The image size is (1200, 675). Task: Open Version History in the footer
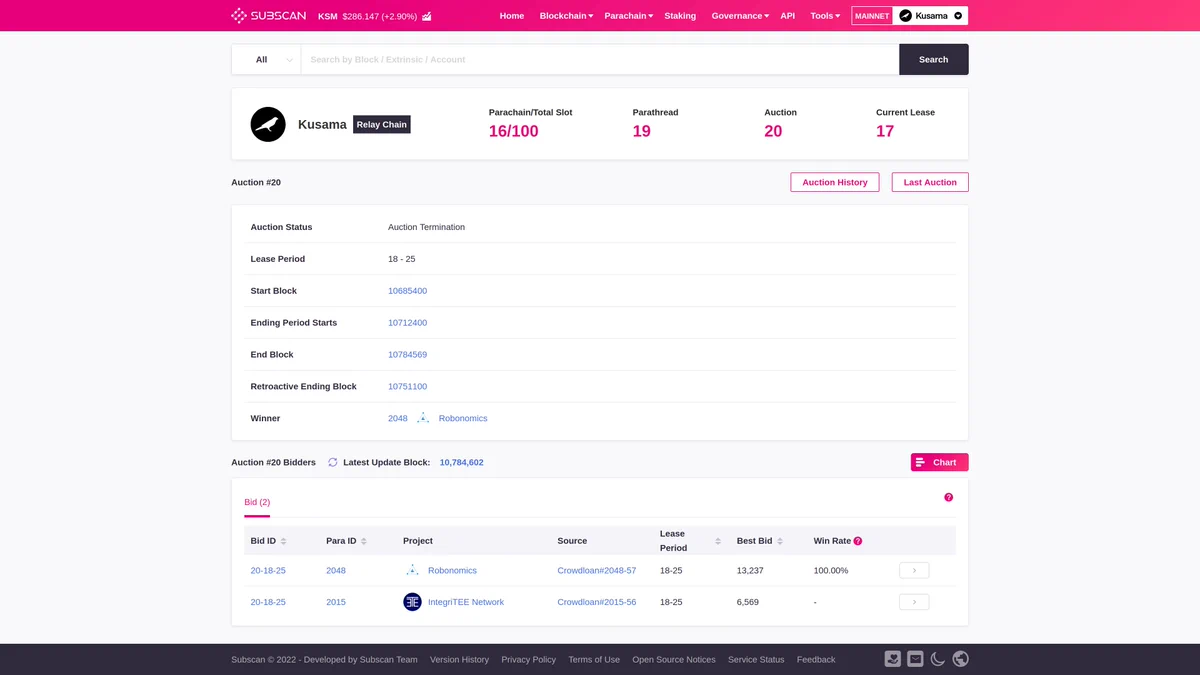[459, 659]
